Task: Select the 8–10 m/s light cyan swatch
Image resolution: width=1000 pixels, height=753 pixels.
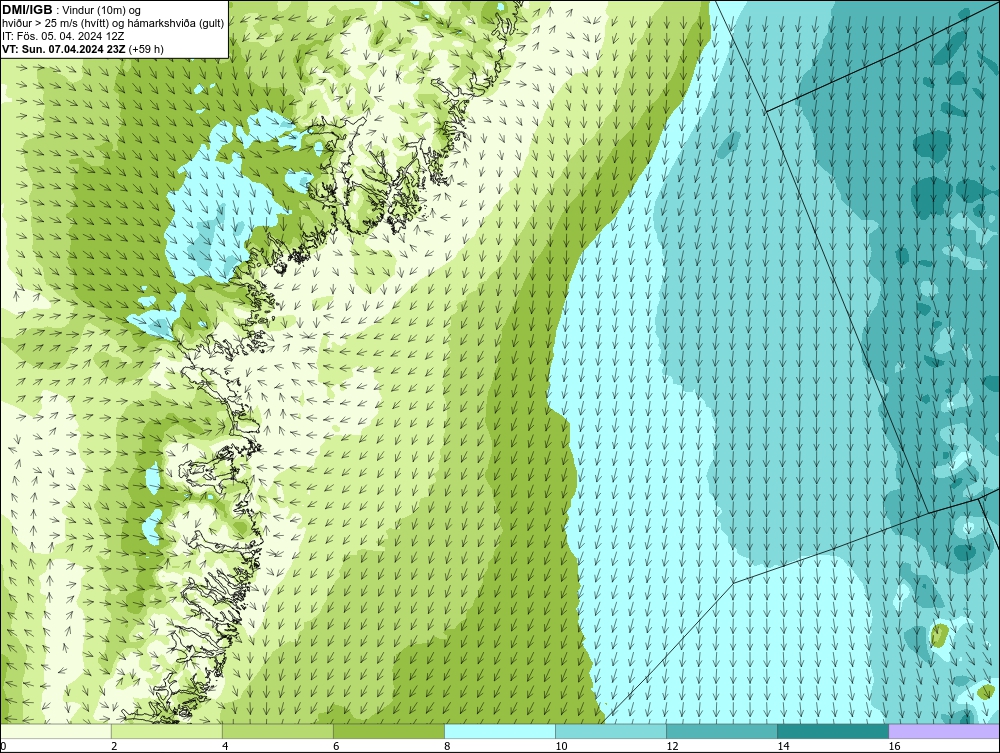Action: click(500, 731)
